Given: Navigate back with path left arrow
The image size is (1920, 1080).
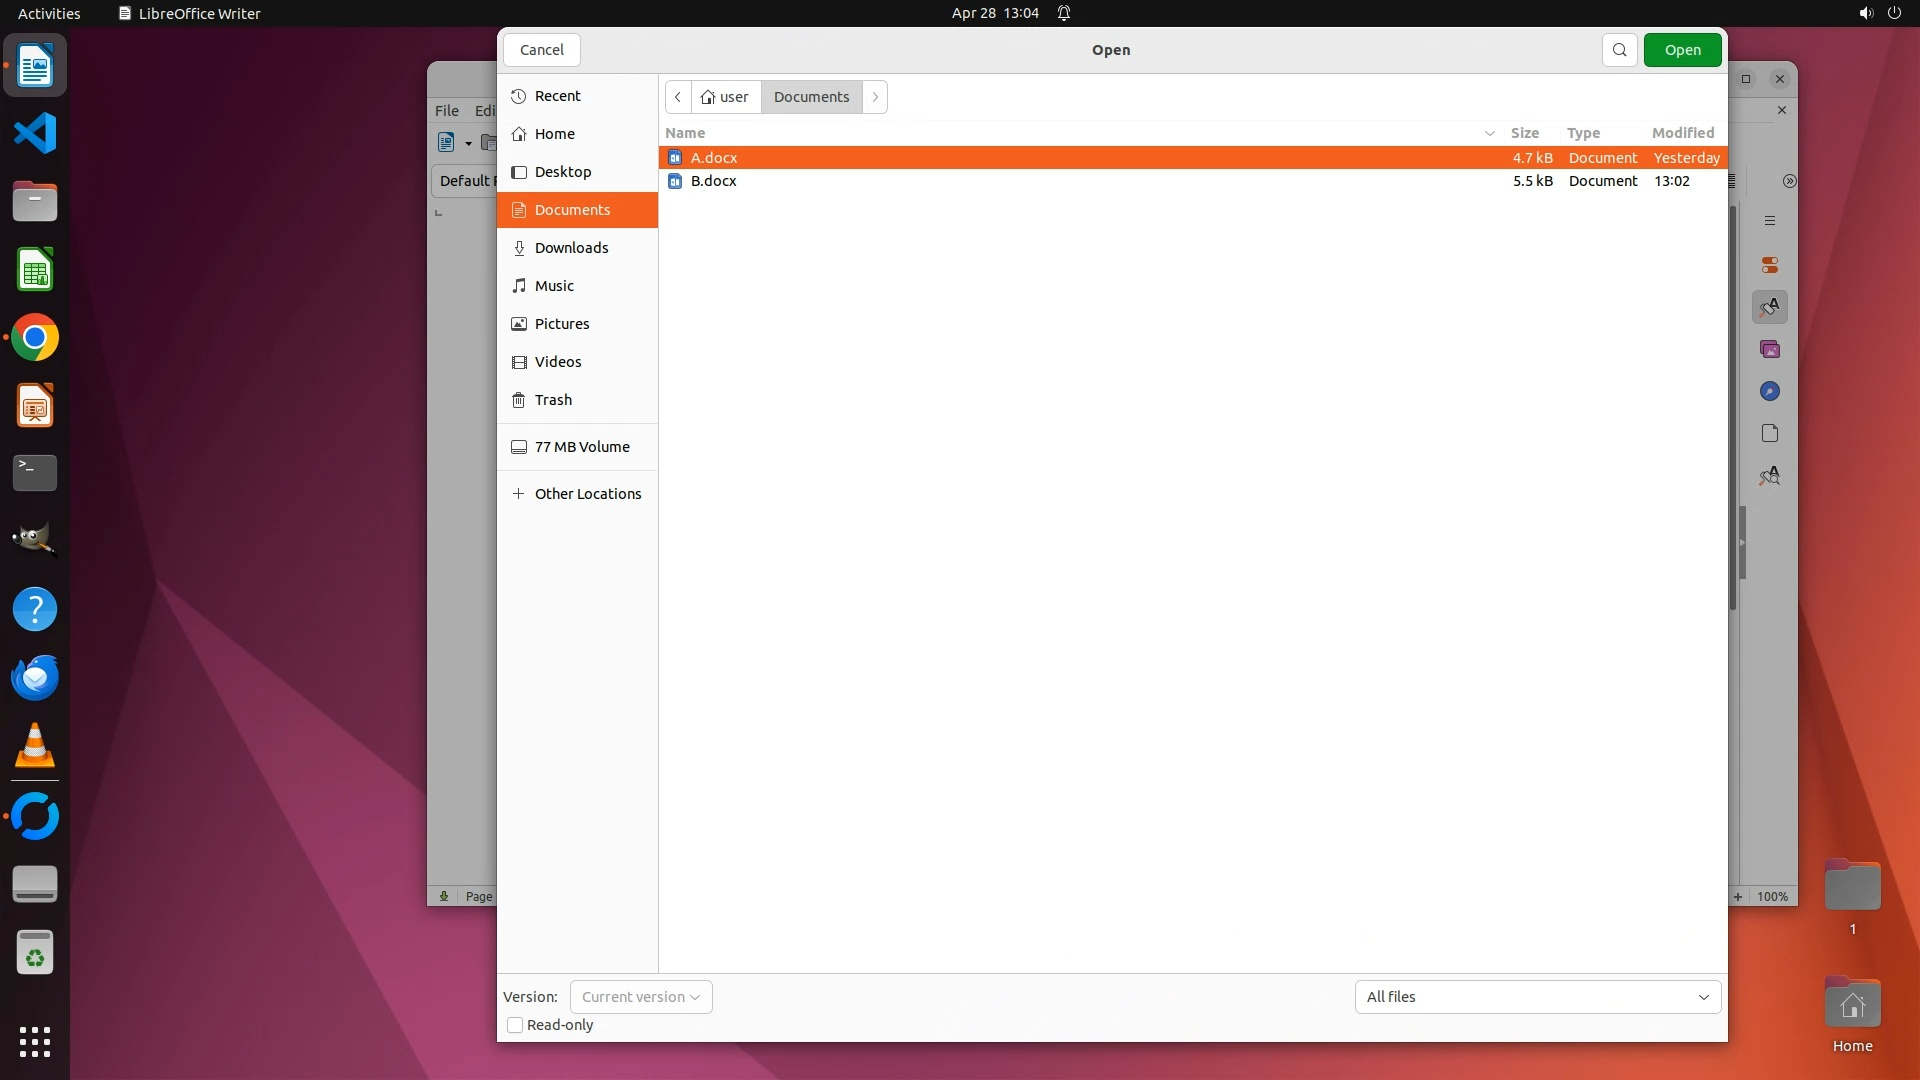Looking at the screenshot, I should [x=678, y=97].
